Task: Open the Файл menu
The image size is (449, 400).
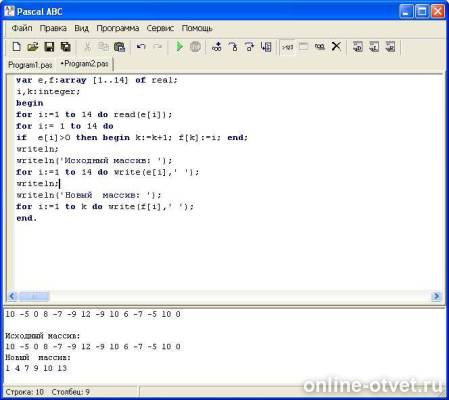Action: click(x=22, y=28)
